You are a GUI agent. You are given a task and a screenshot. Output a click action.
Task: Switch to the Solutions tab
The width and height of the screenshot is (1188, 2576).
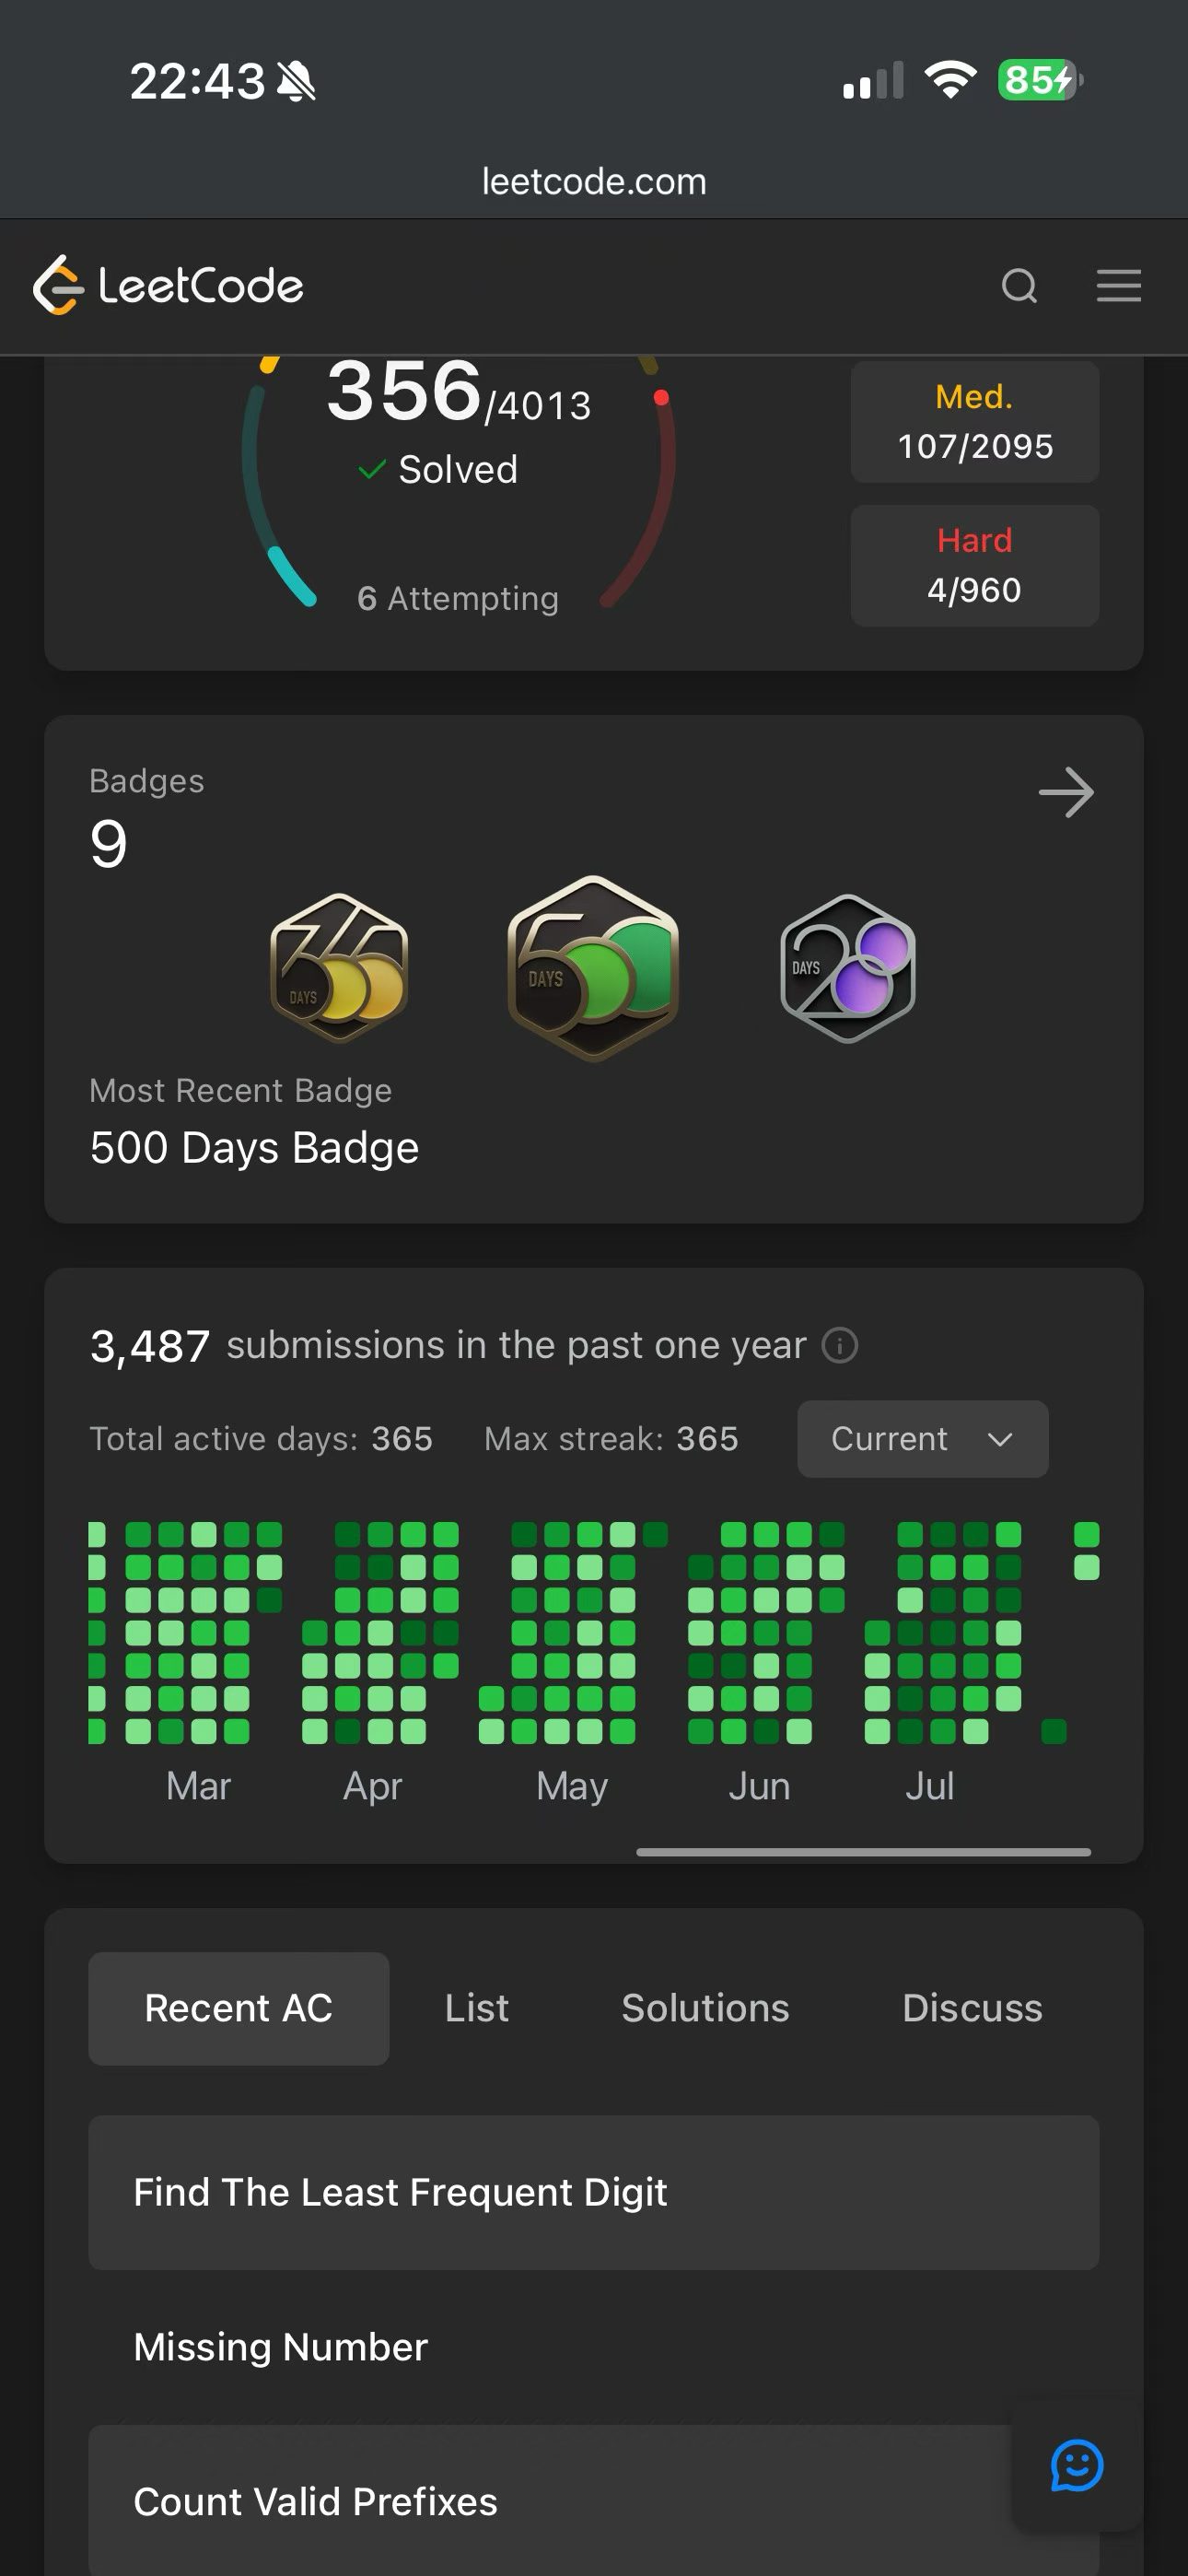(x=705, y=2009)
